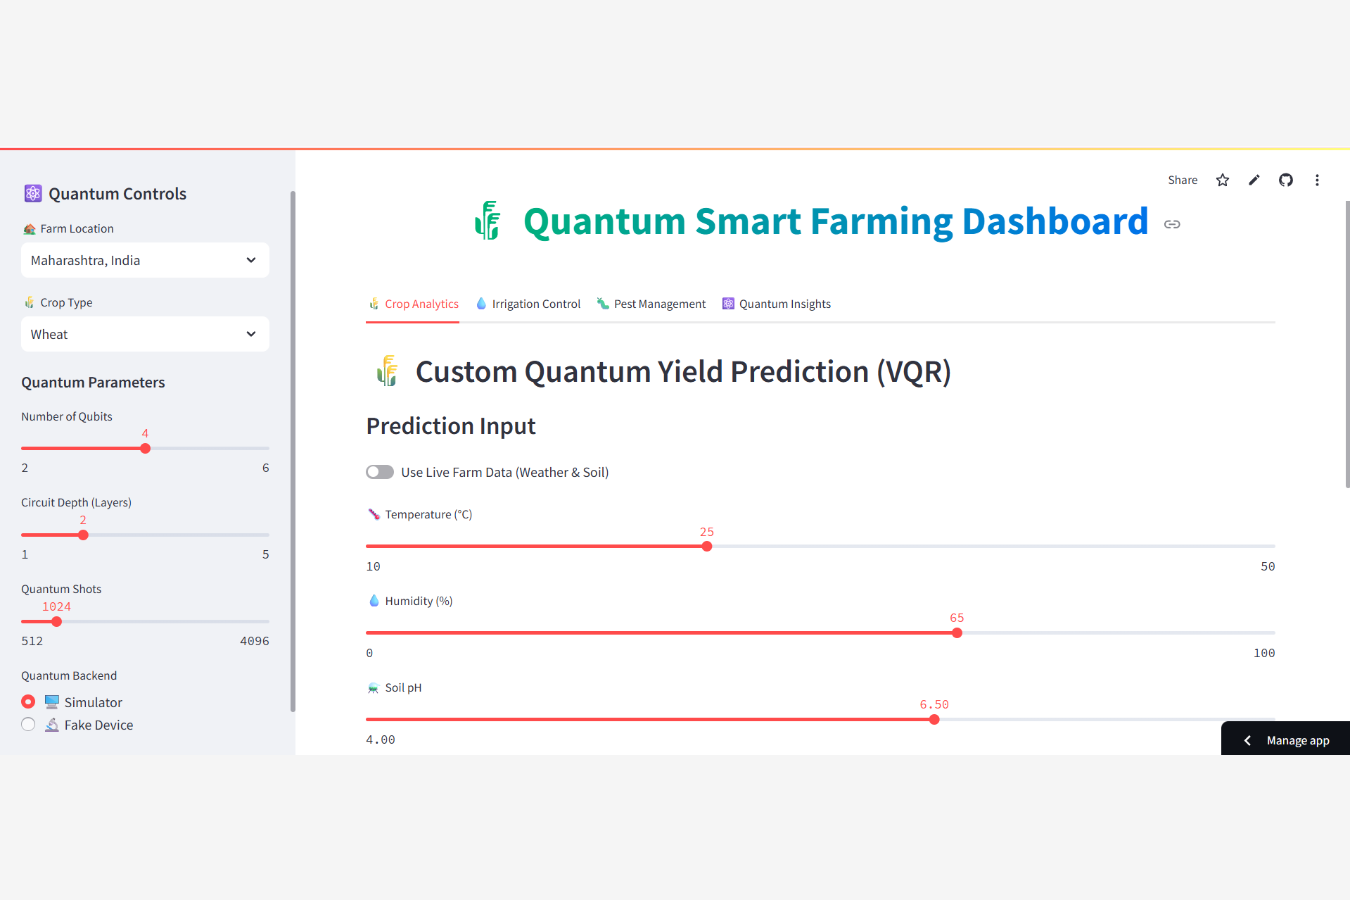Select the Simulator backend option

(28, 702)
